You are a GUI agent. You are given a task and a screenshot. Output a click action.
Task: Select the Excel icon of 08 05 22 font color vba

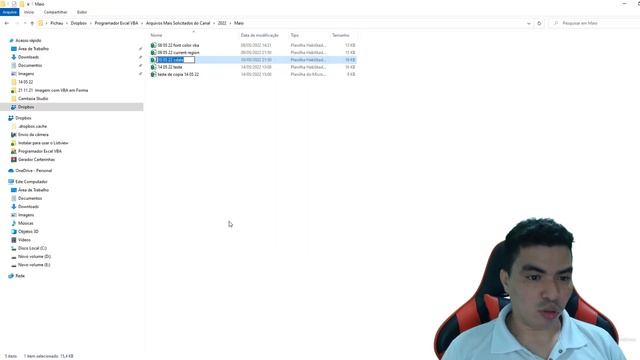click(x=153, y=45)
